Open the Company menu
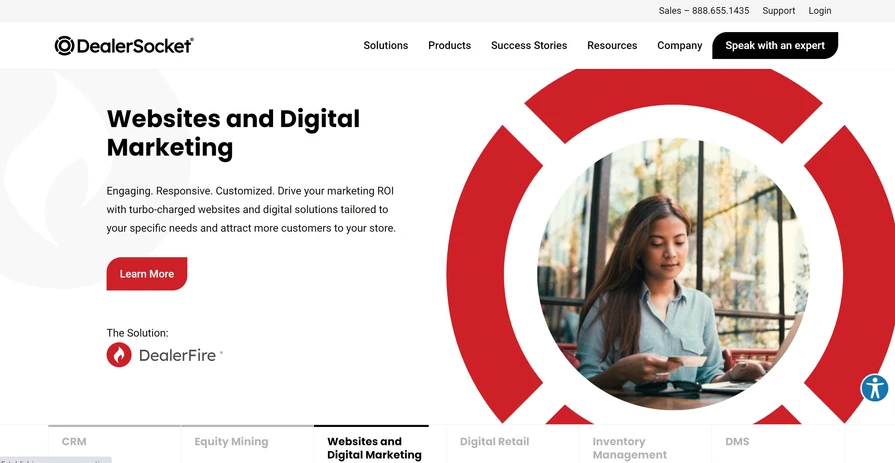 (679, 45)
